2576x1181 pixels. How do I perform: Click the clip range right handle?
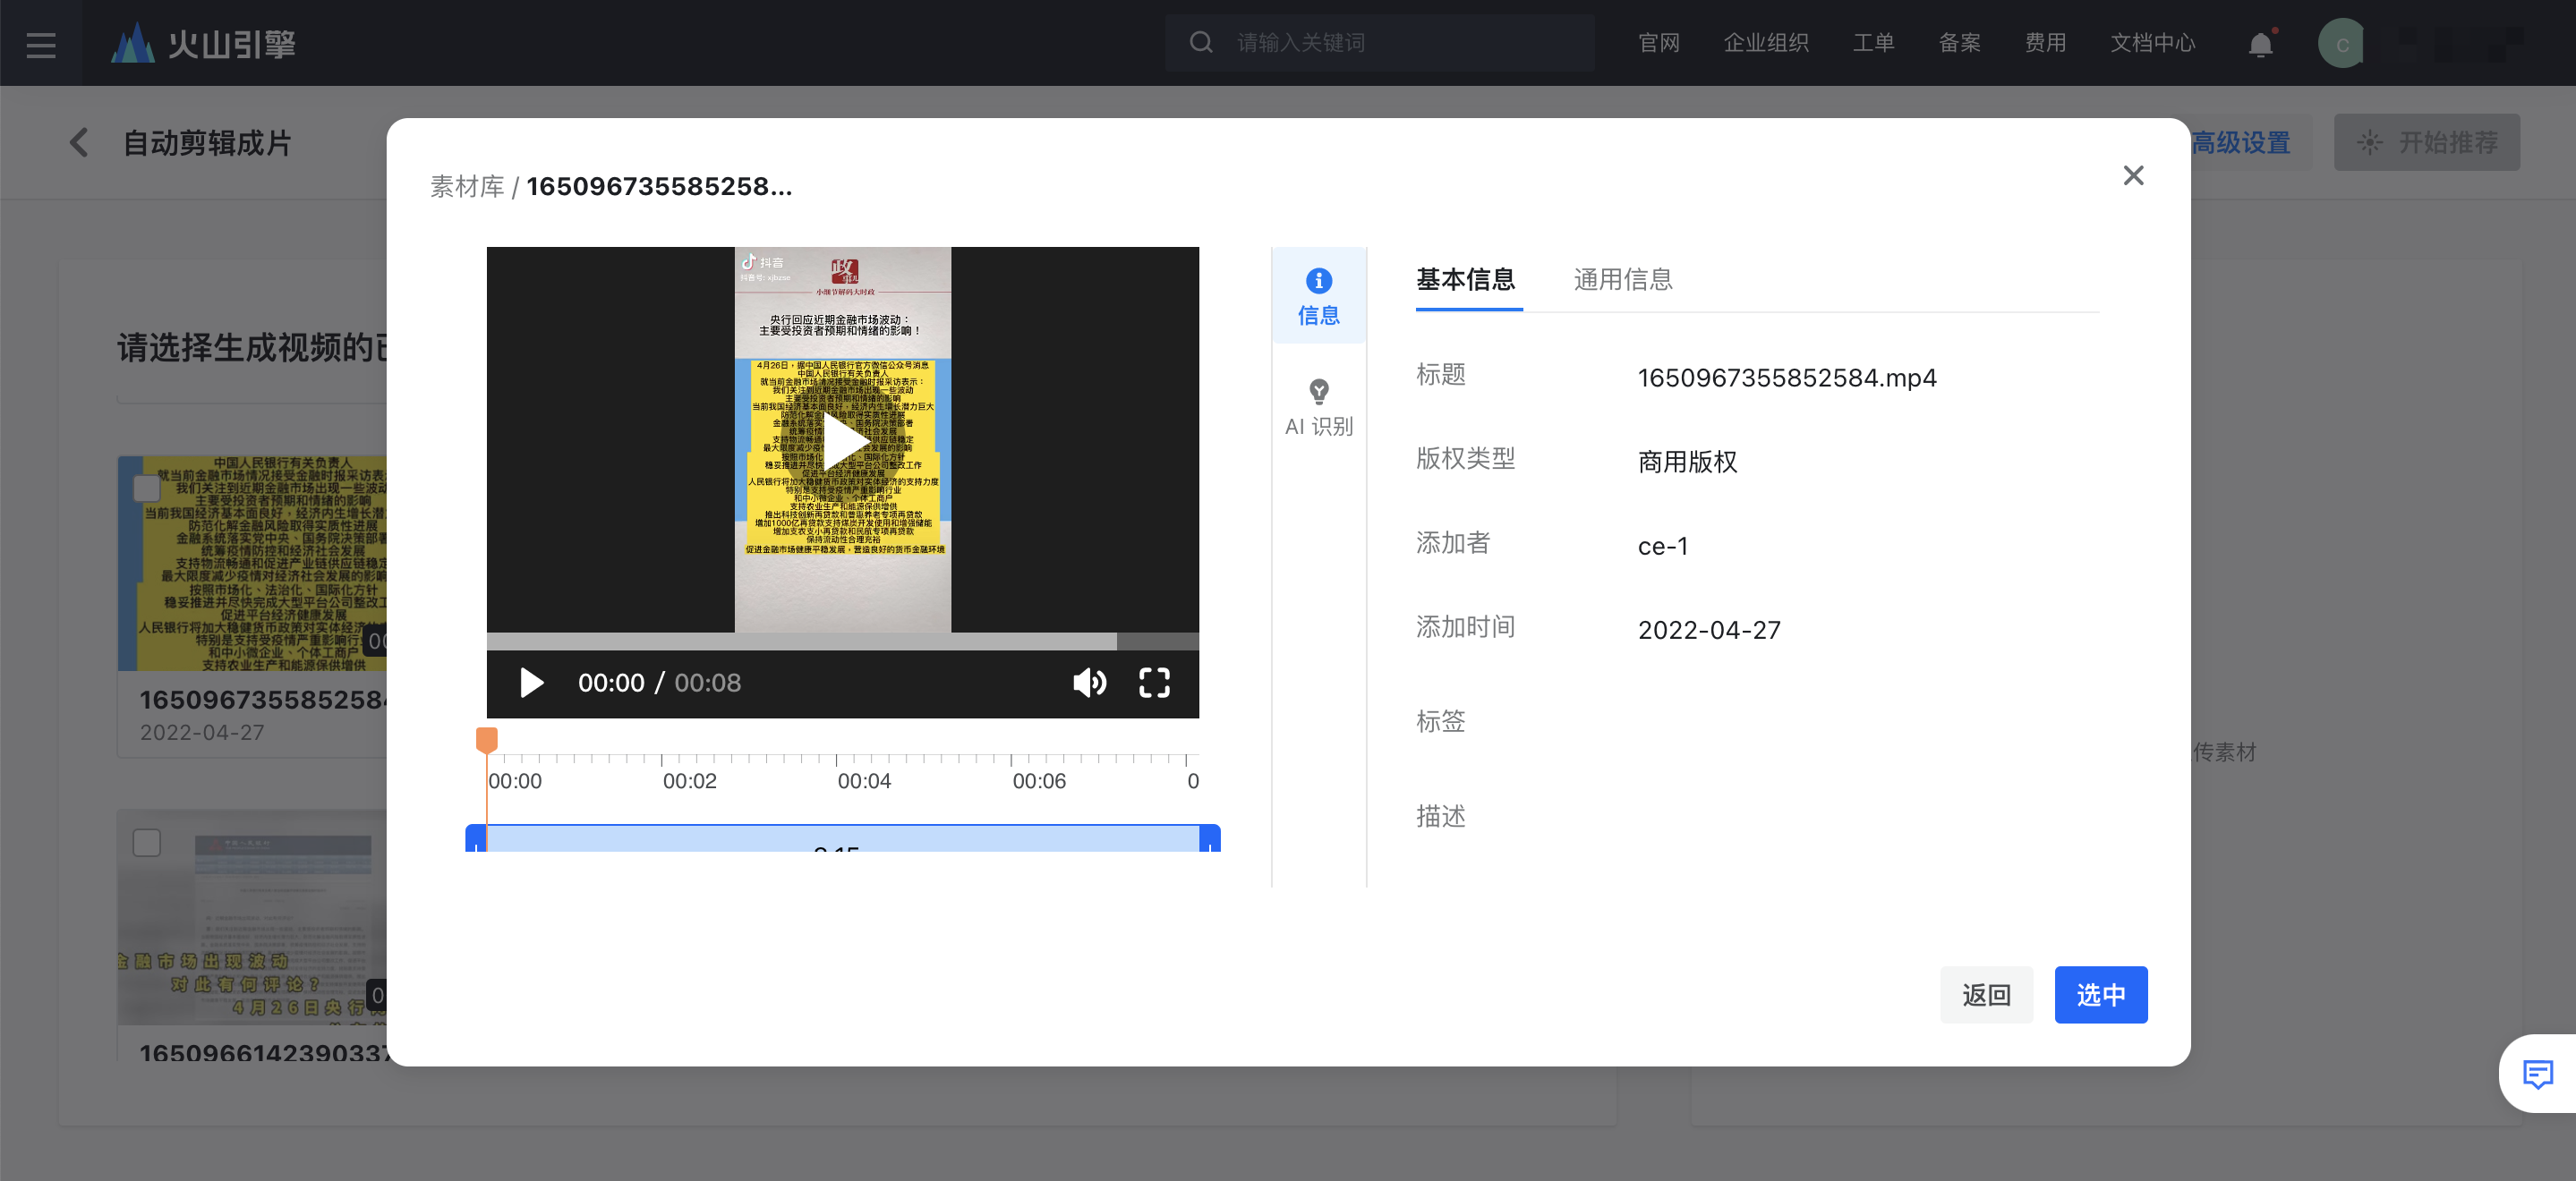(1210, 838)
